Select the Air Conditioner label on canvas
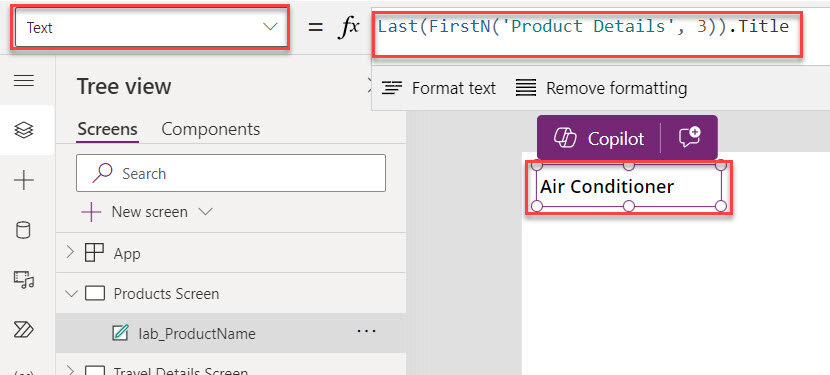 tap(628, 186)
